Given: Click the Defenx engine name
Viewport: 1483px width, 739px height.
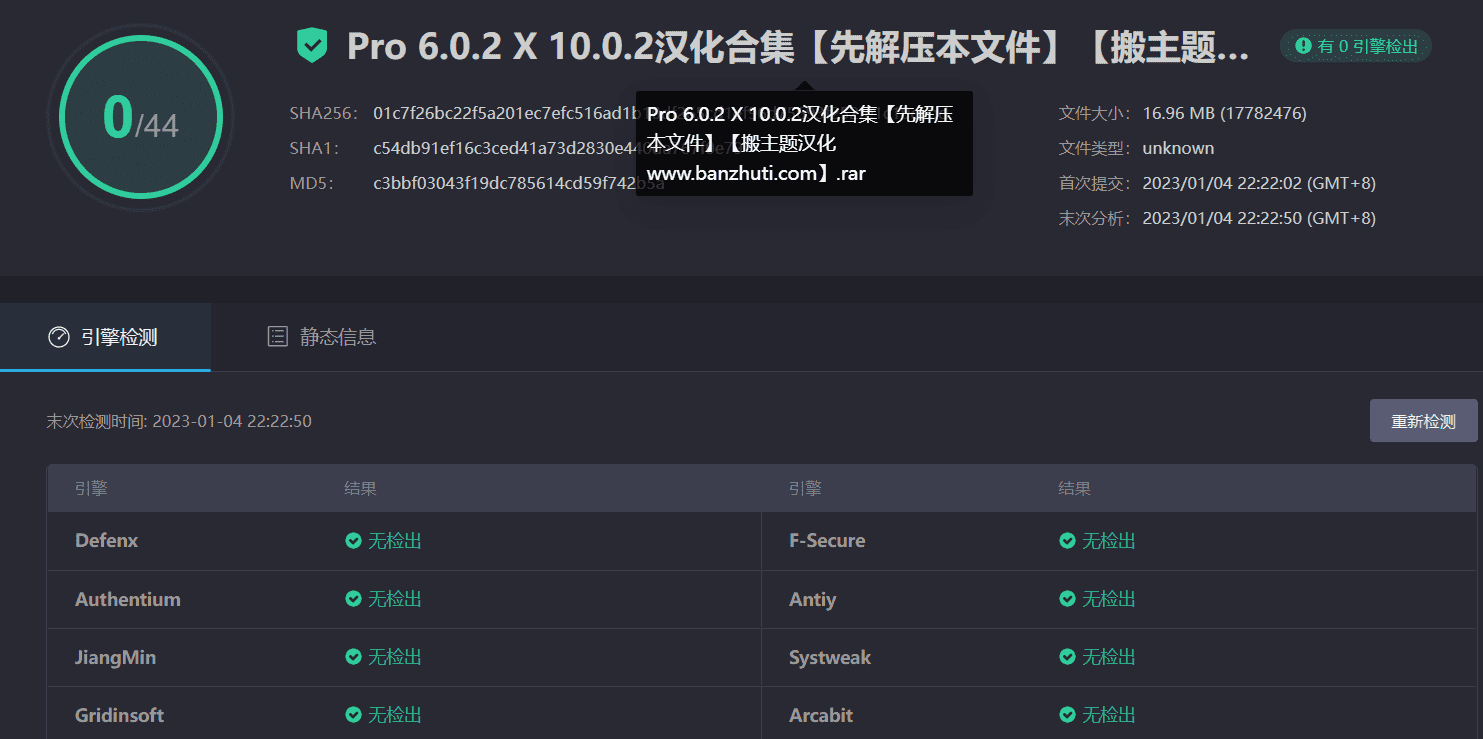Looking at the screenshot, I should [107, 541].
